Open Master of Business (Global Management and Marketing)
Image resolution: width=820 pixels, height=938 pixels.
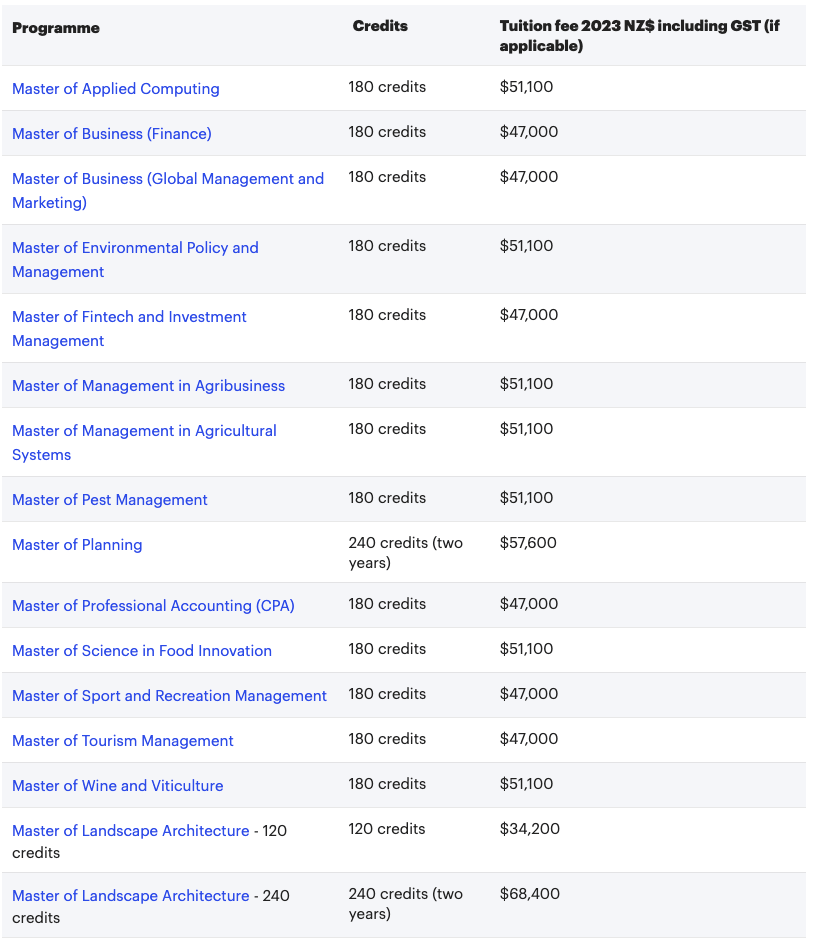click(167, 179)
